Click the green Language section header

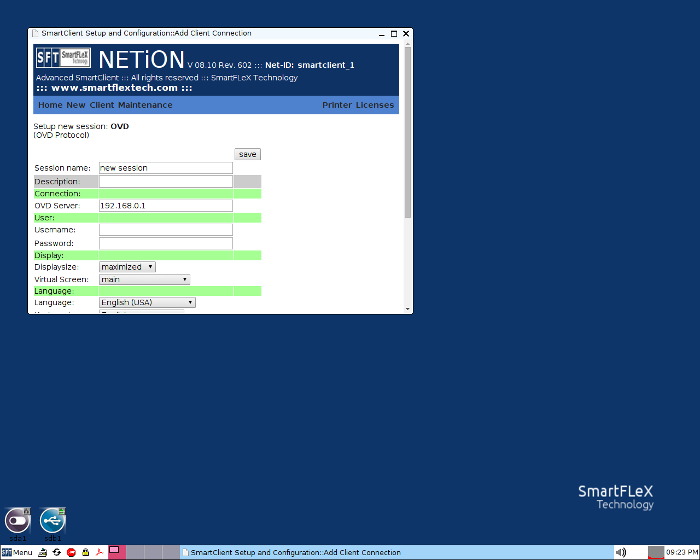pos(148,291)
